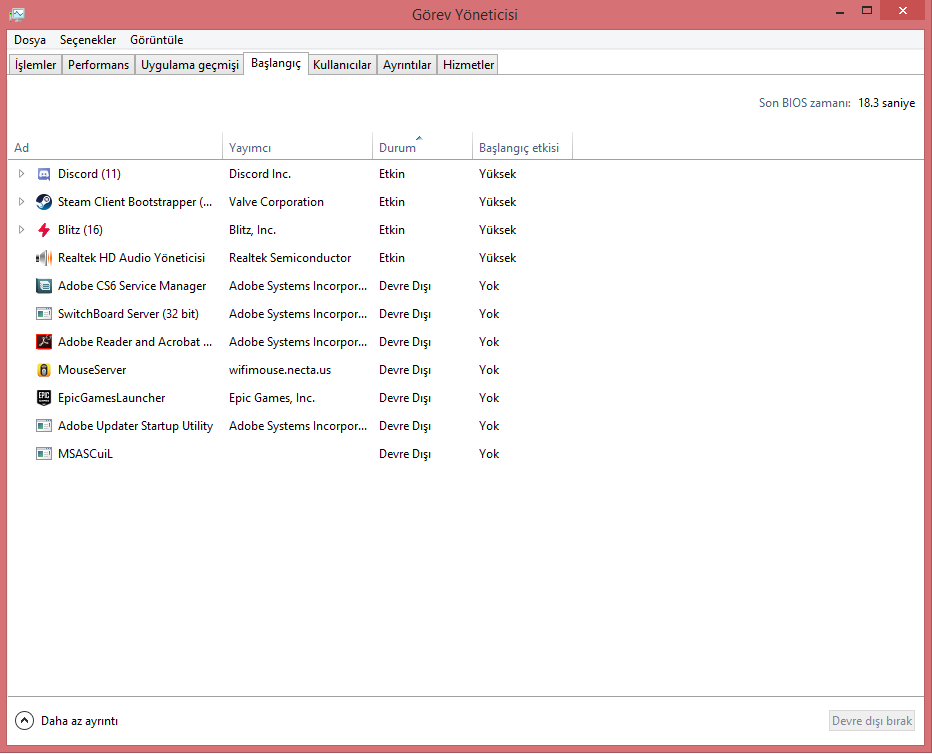This screenshot has width=932, height=754.
Task: Open the Seçenekler menu
Action: click(x=88, y=40)
